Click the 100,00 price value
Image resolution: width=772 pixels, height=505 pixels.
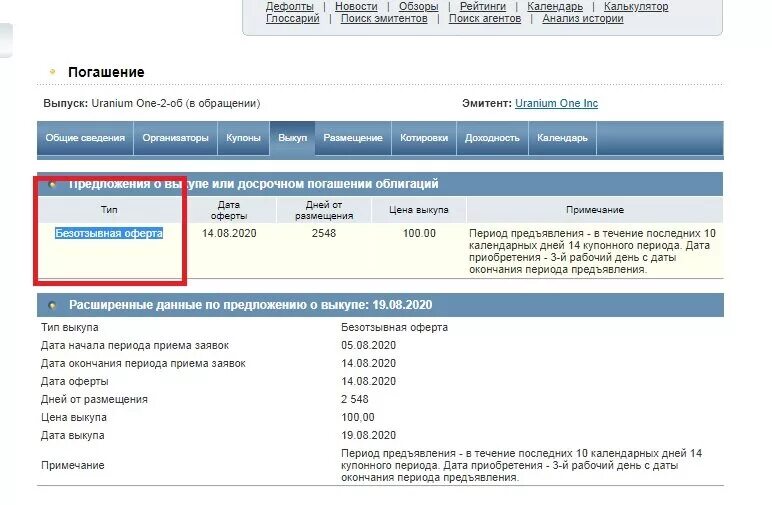click(x=357, y=417)
